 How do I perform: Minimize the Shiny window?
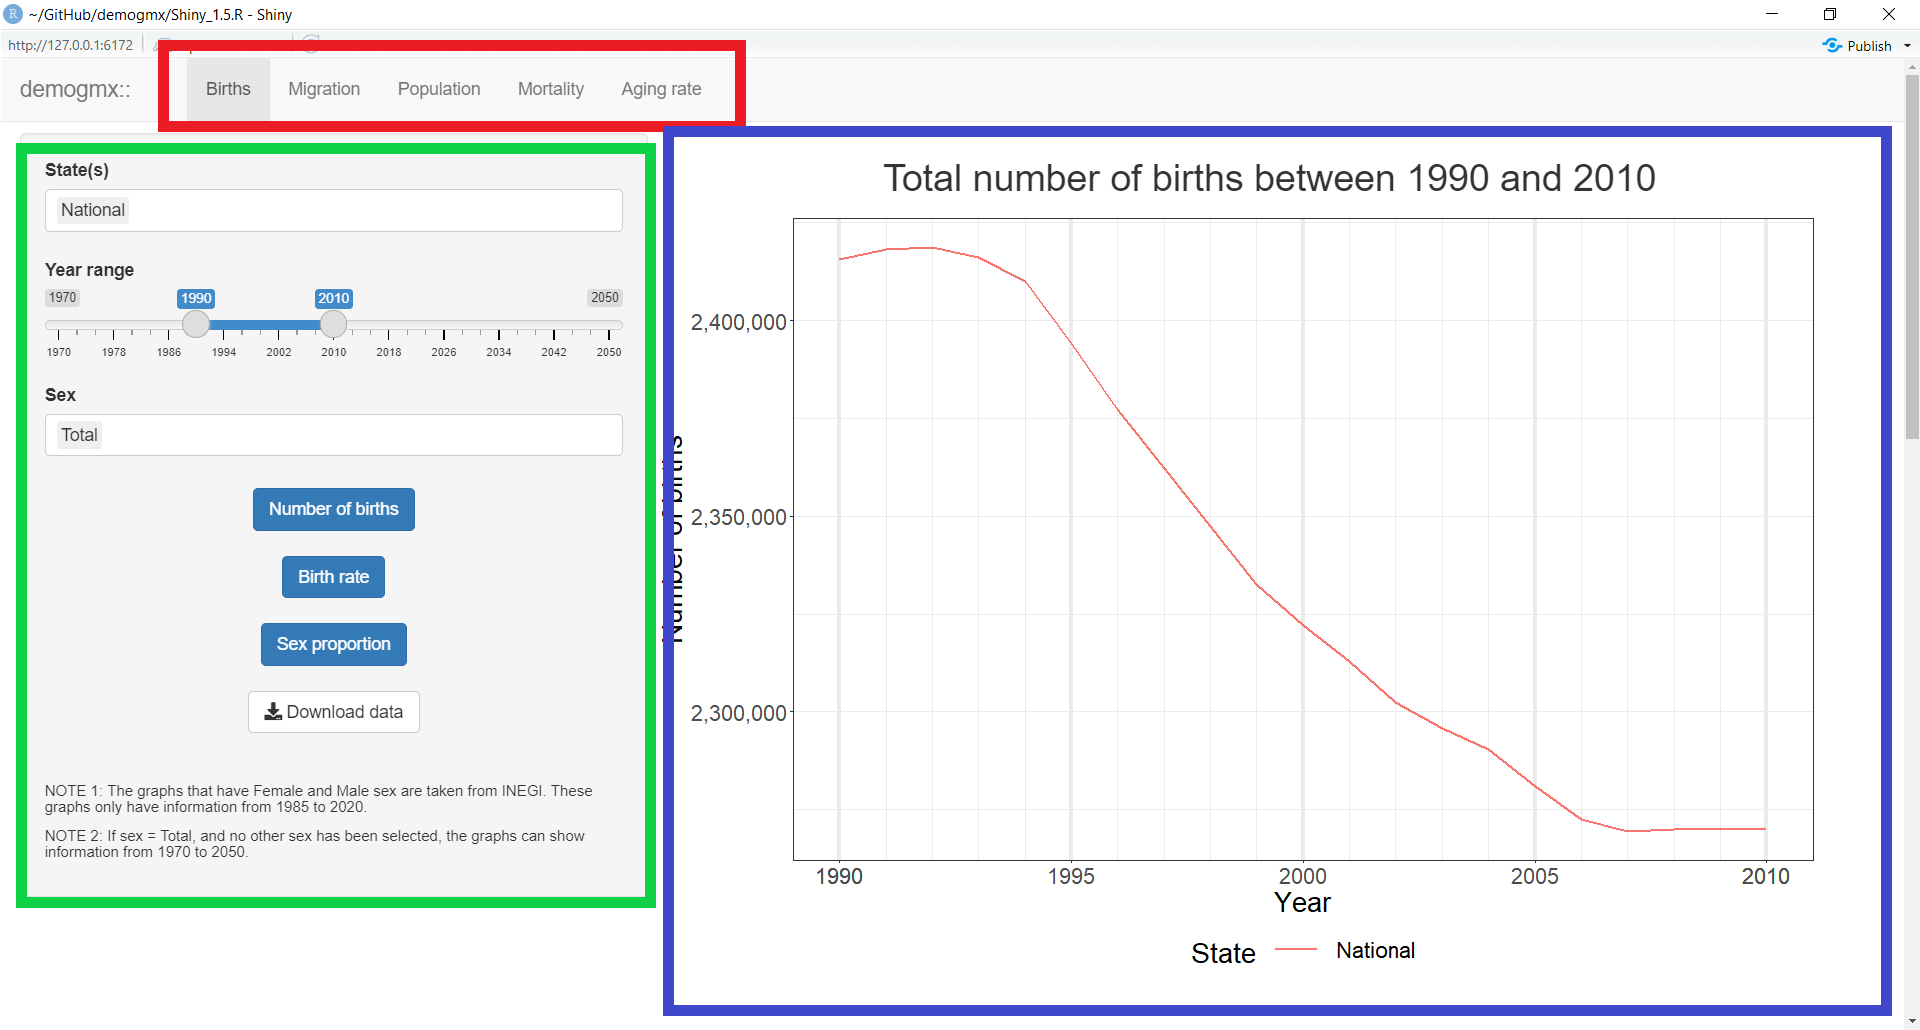1771,14
